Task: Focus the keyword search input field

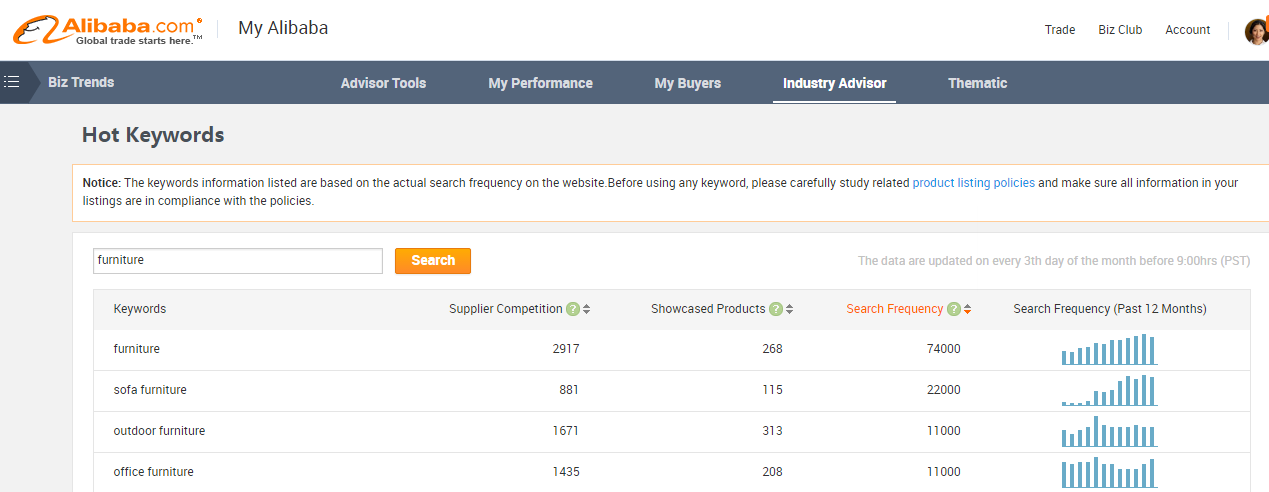Action: (x=238, y=261)
